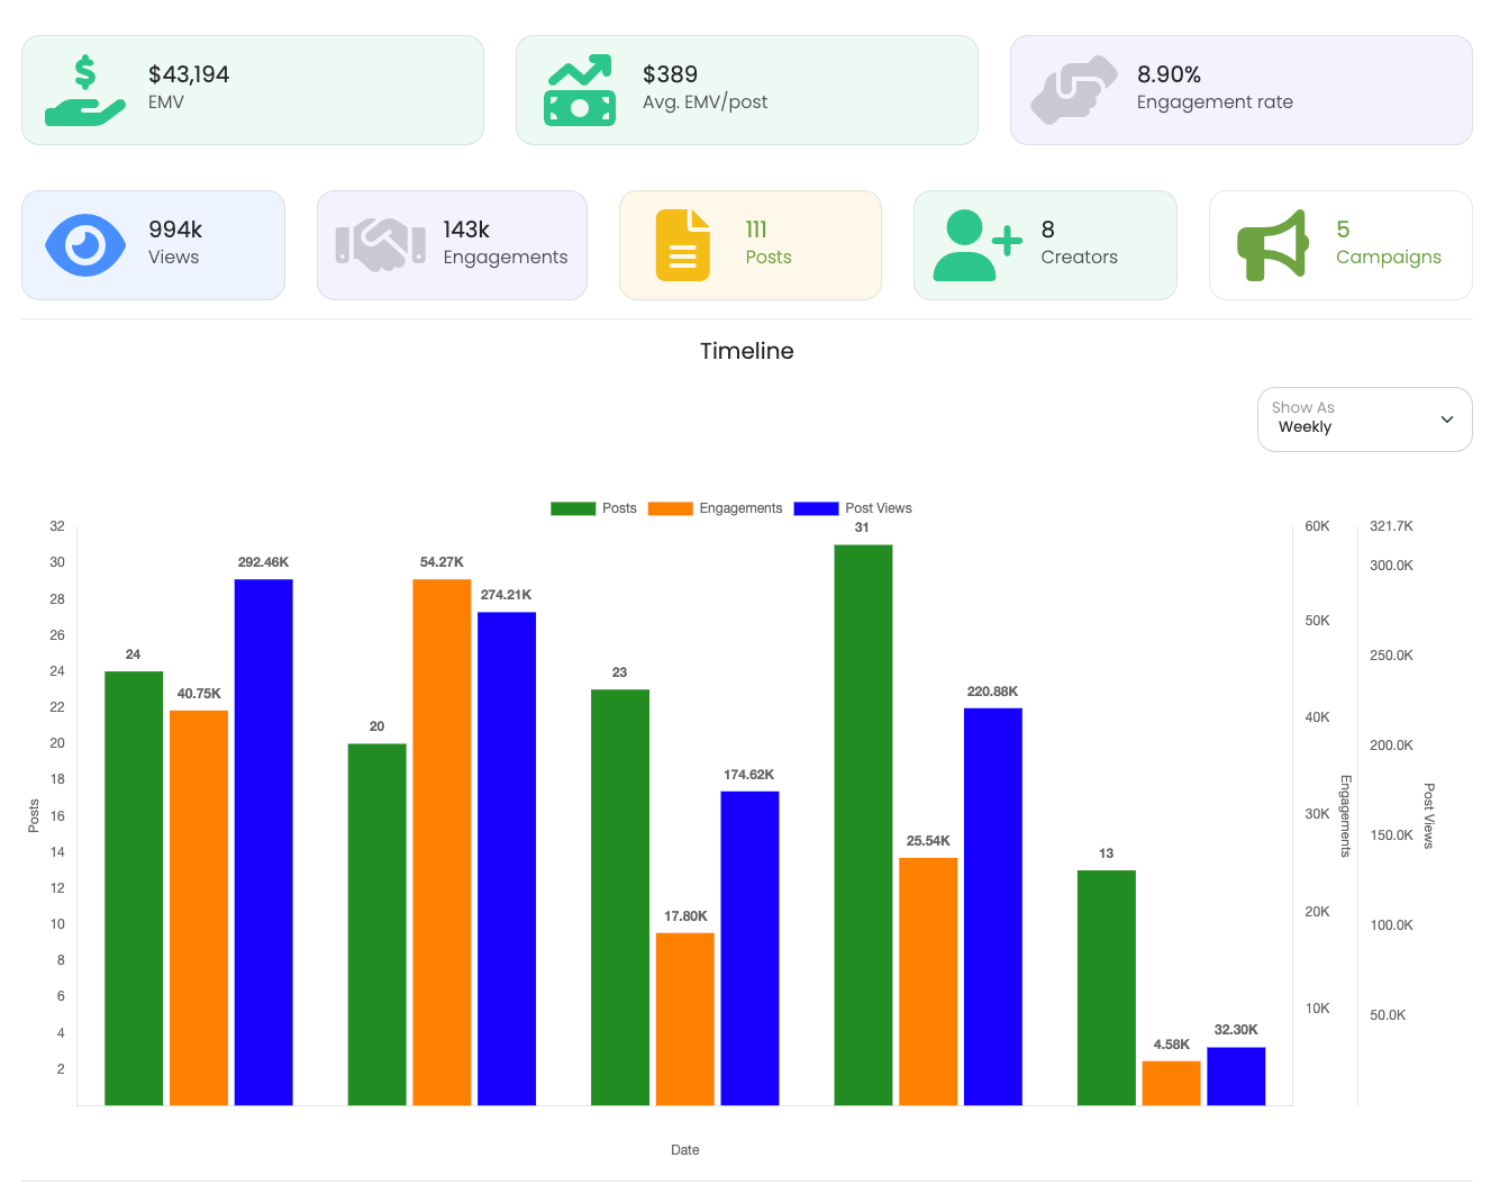The height and width of the screenshot is (1200, 1500).
Task: Click the Engagement rate hands icon
Action: [x=1073, y=90]
